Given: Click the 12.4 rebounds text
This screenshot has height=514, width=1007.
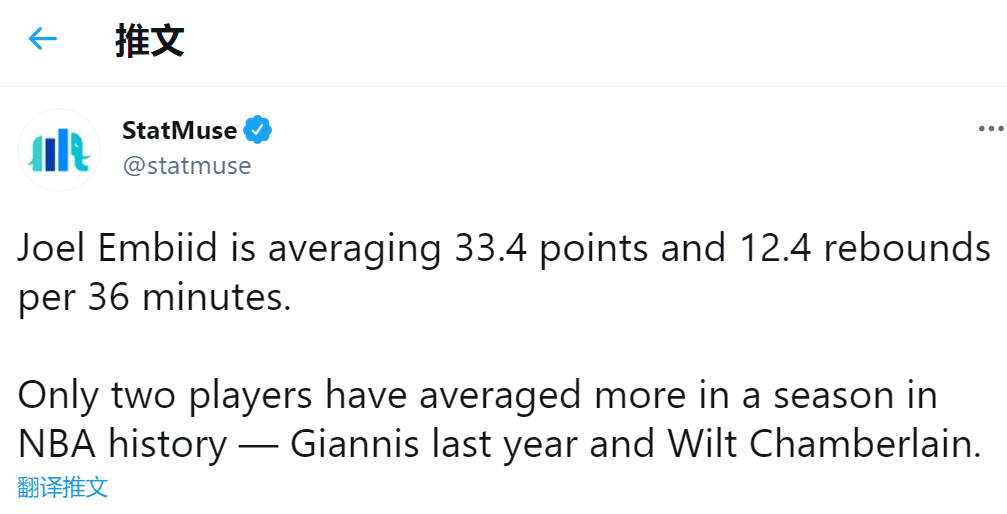Looking at the screenshot, I should (x=866, y=249).
